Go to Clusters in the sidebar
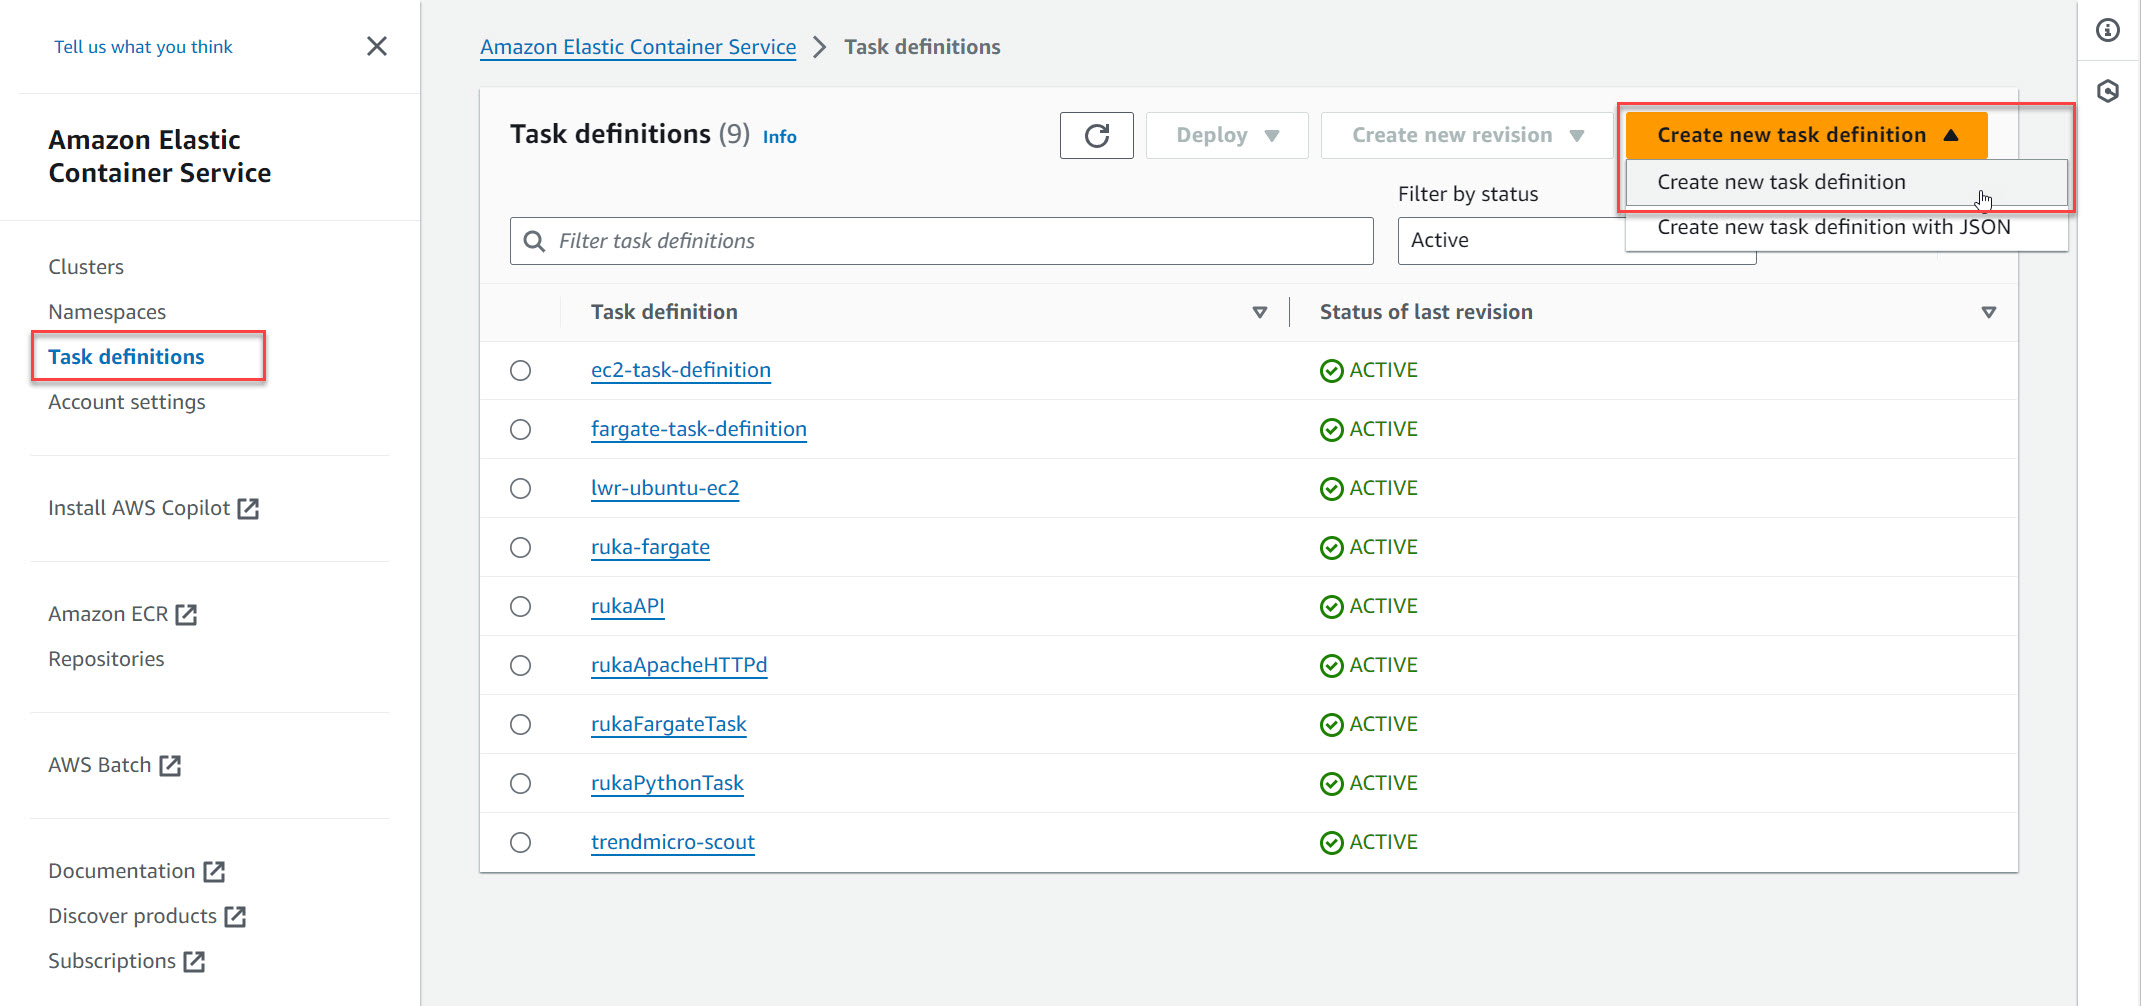Viewport: 2141px width, 1006px height. pyautogui.click(x=86, y=267)
